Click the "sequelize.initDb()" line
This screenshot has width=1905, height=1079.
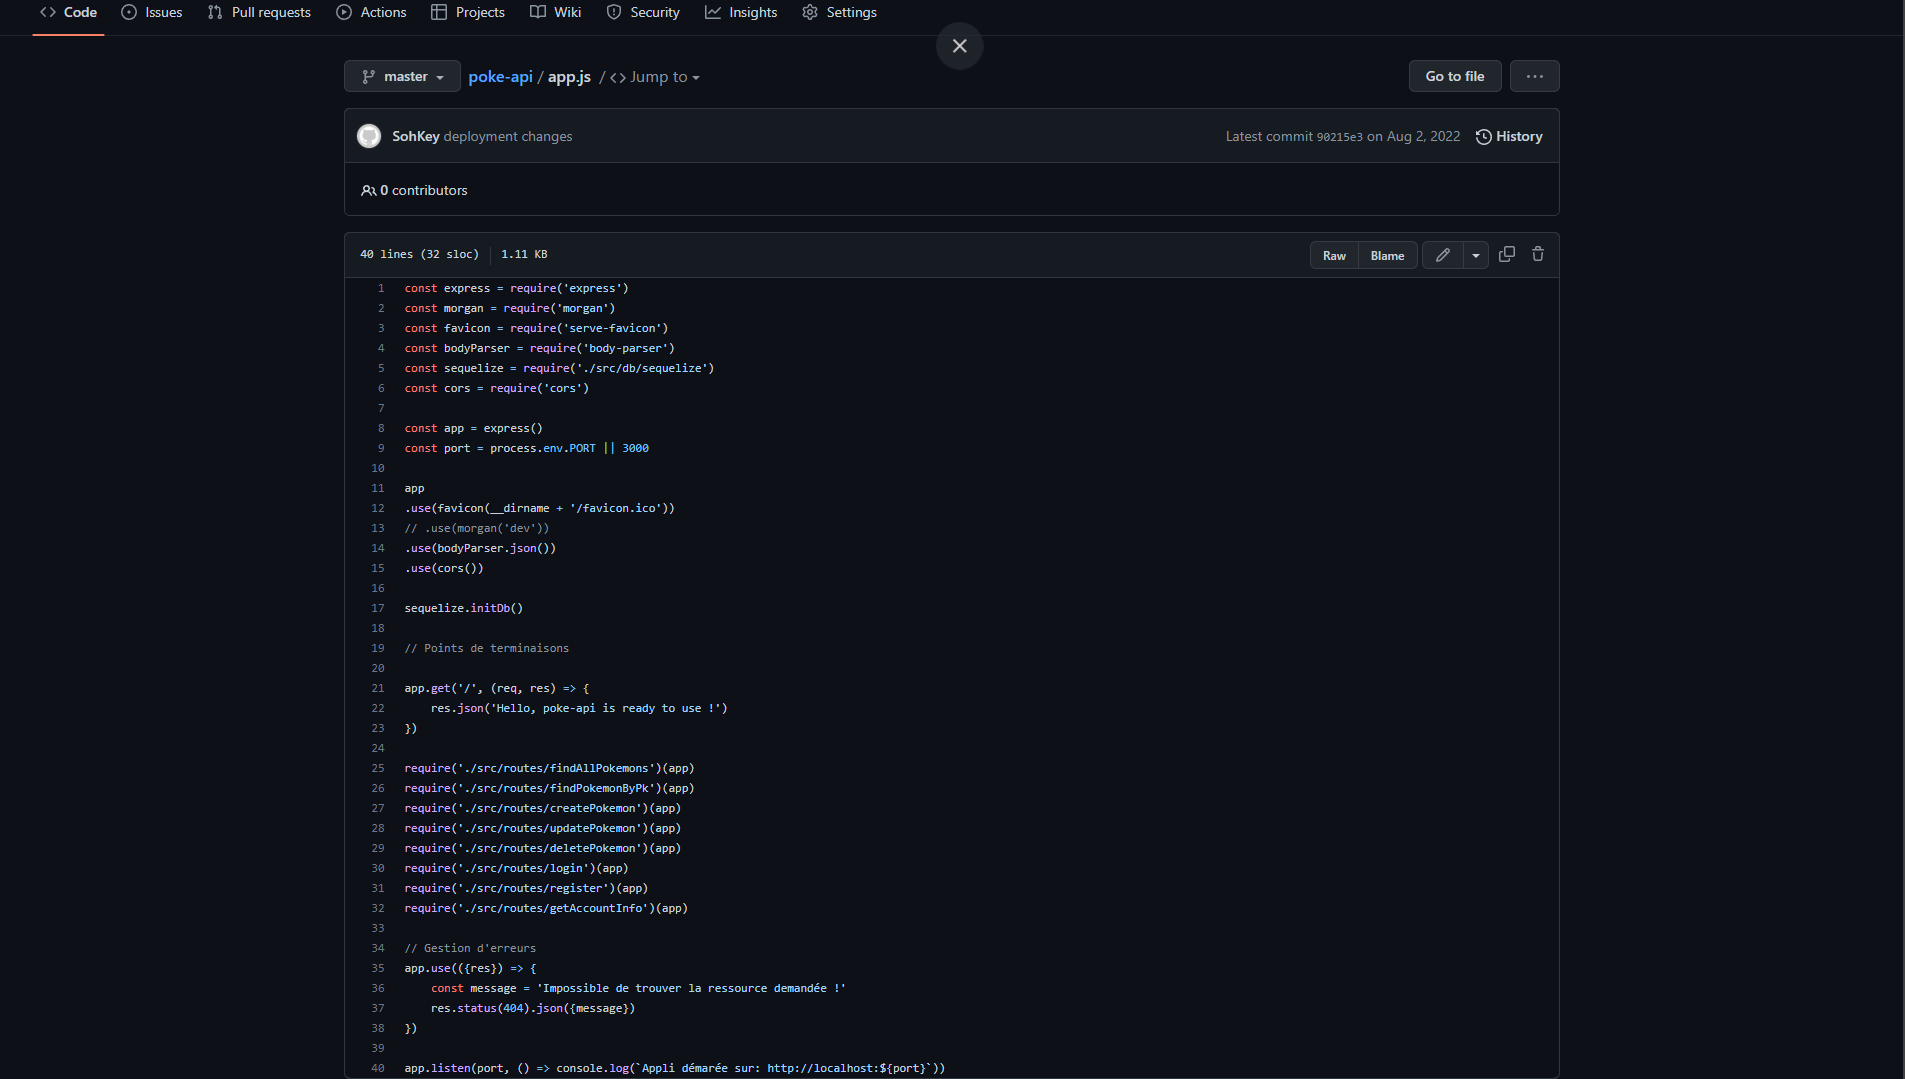pos(464,608)
